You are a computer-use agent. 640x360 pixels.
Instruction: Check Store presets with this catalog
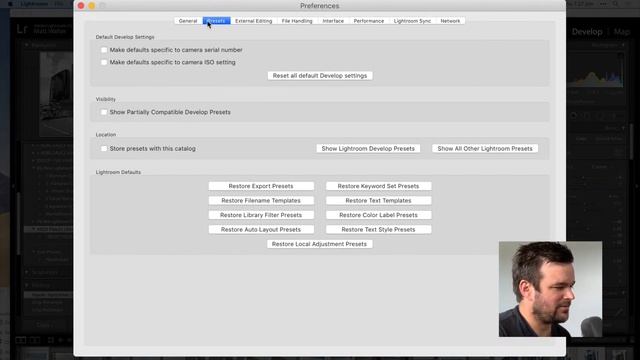(x=104, y=149)
